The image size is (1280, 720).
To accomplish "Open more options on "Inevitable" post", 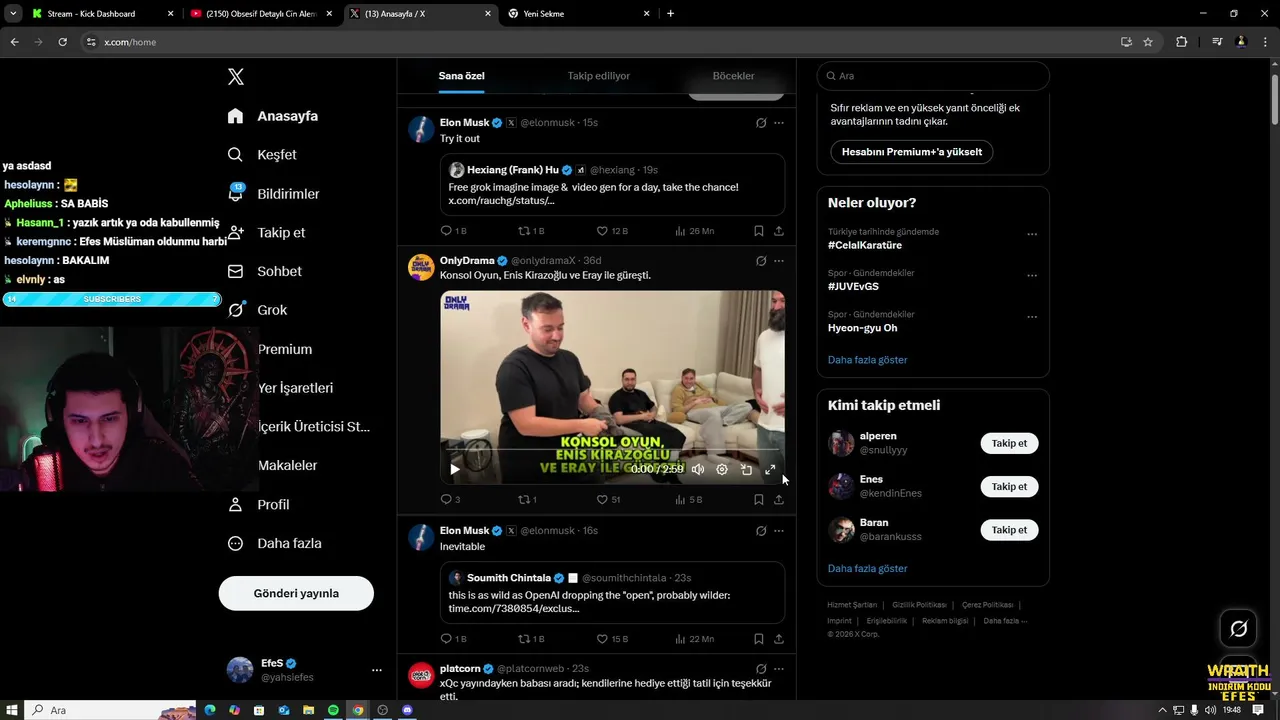I will [x=779, y=531].
